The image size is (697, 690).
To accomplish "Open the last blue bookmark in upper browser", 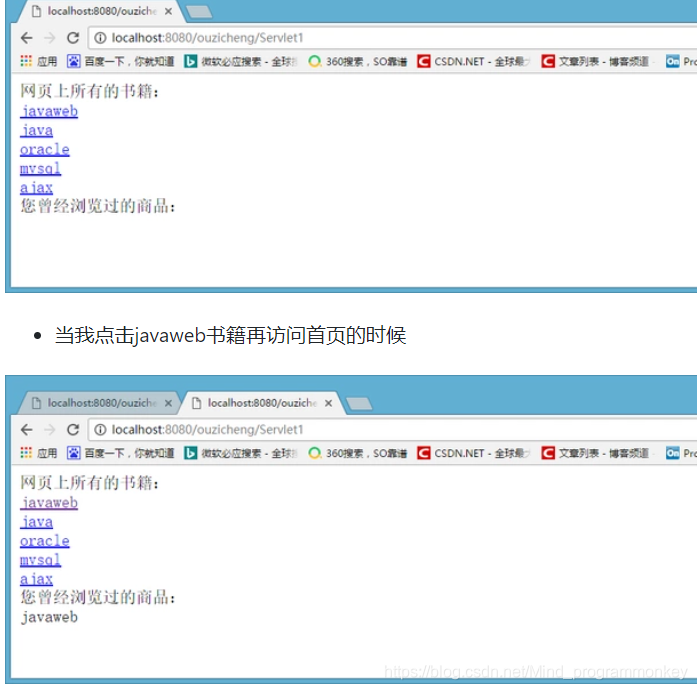I will point(681,61).
